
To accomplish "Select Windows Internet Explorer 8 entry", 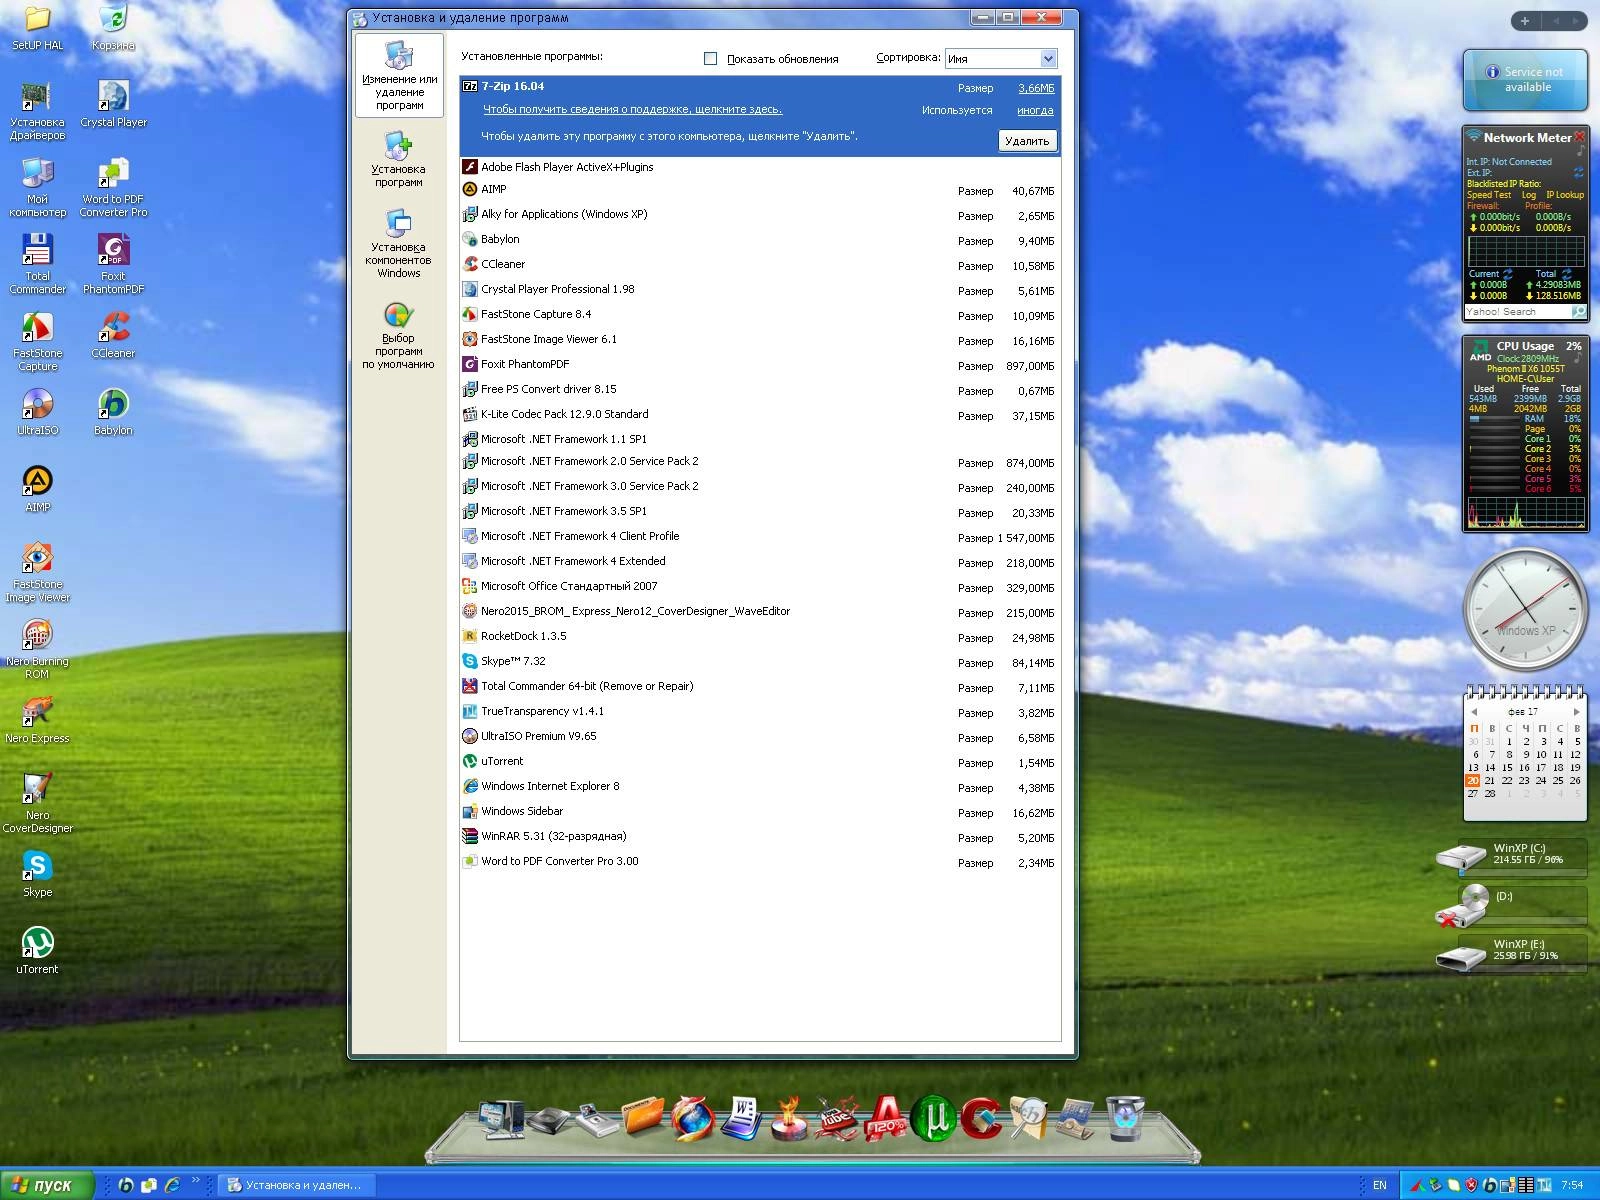I will click(x=760, y=787).
